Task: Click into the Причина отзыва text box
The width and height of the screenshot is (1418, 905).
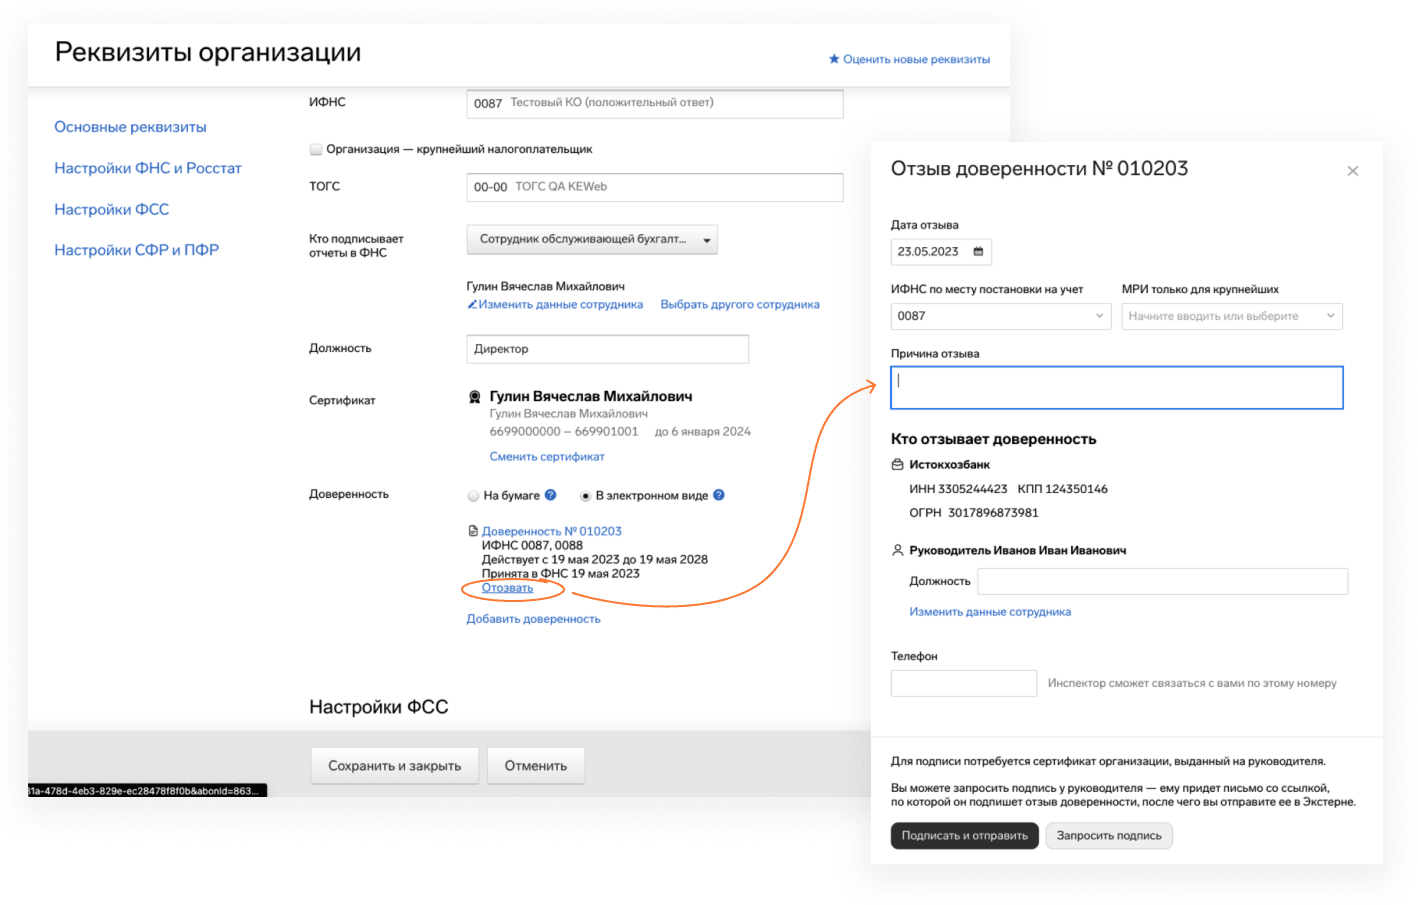Action: [x=1117, y=388]
